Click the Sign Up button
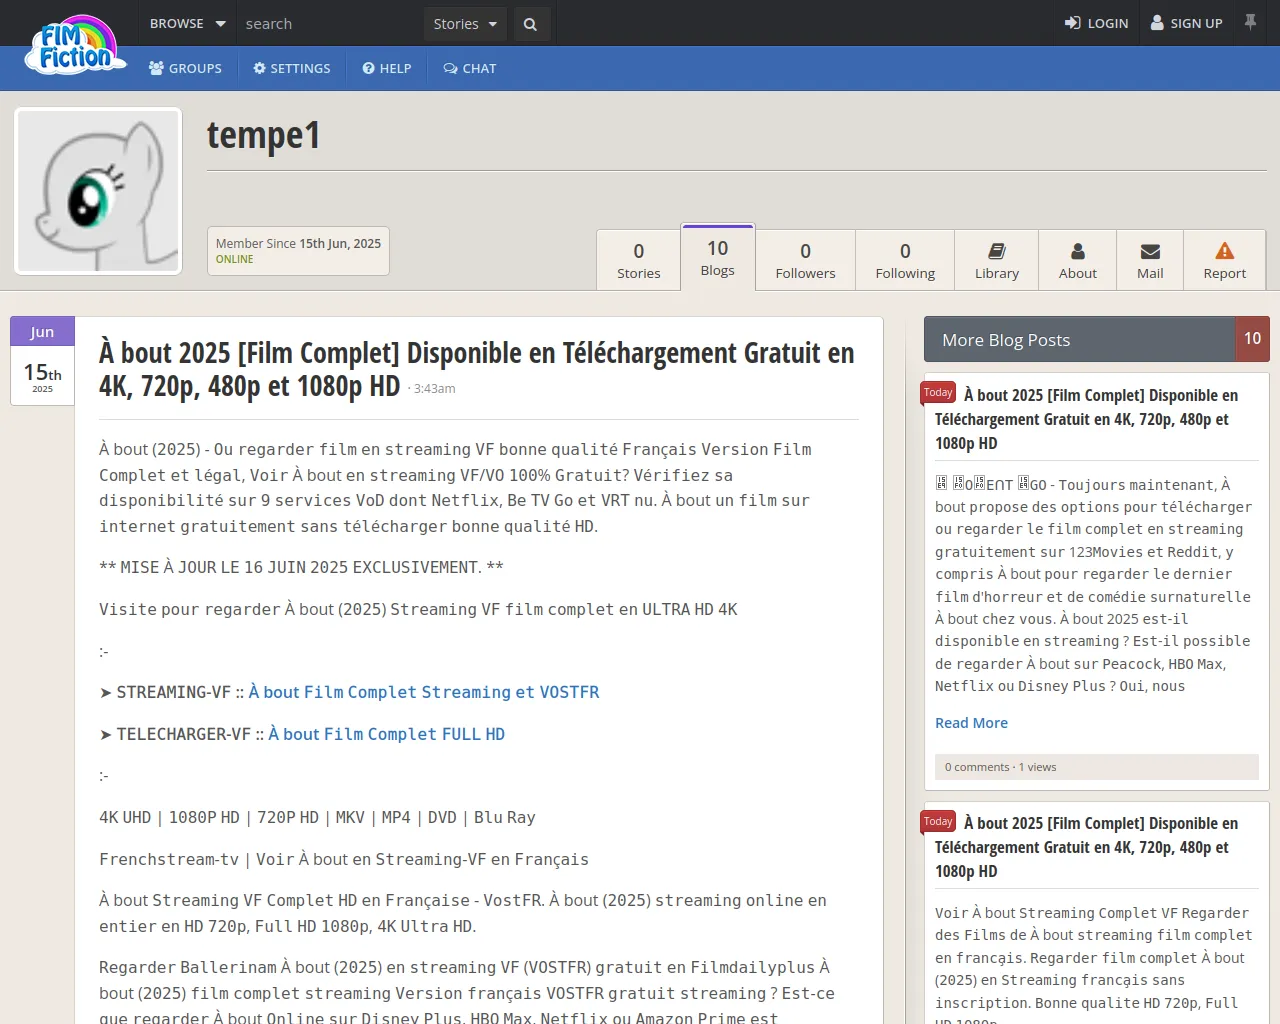 pos(1187,23)
